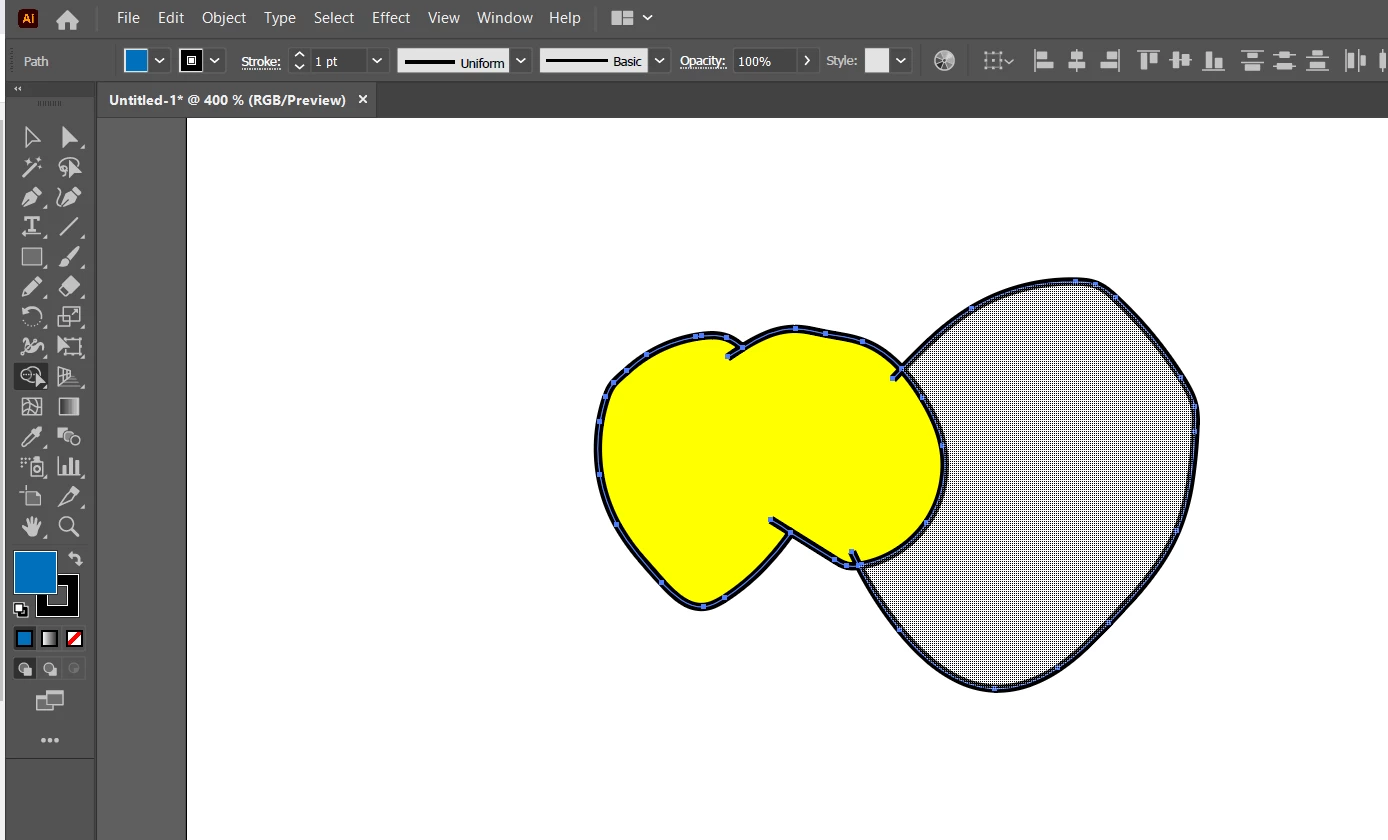Pick the Mesh tool
The image size is (1388, 840).
point(32,407)
